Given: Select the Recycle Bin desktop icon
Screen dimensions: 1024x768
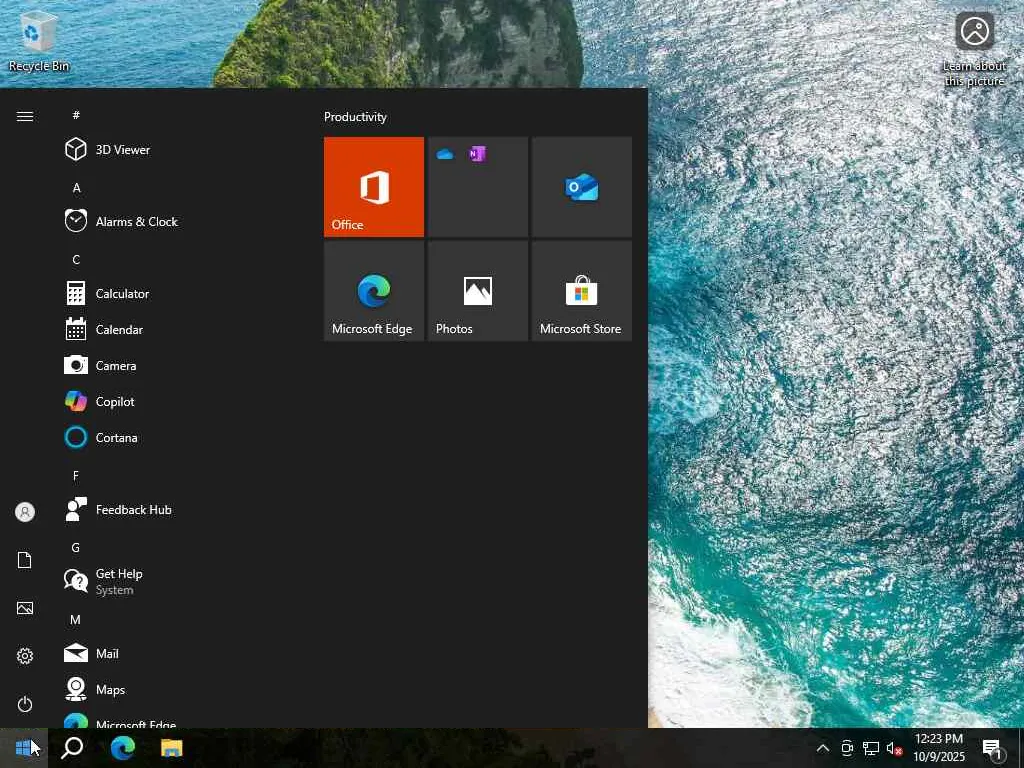Looking at the screenshot, I should point(39,42).
